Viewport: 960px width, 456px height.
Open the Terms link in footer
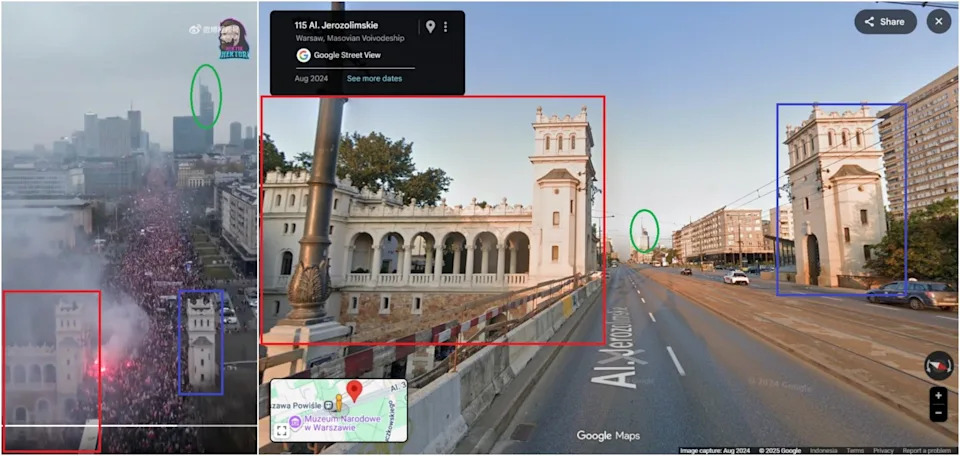coord(855,451)
